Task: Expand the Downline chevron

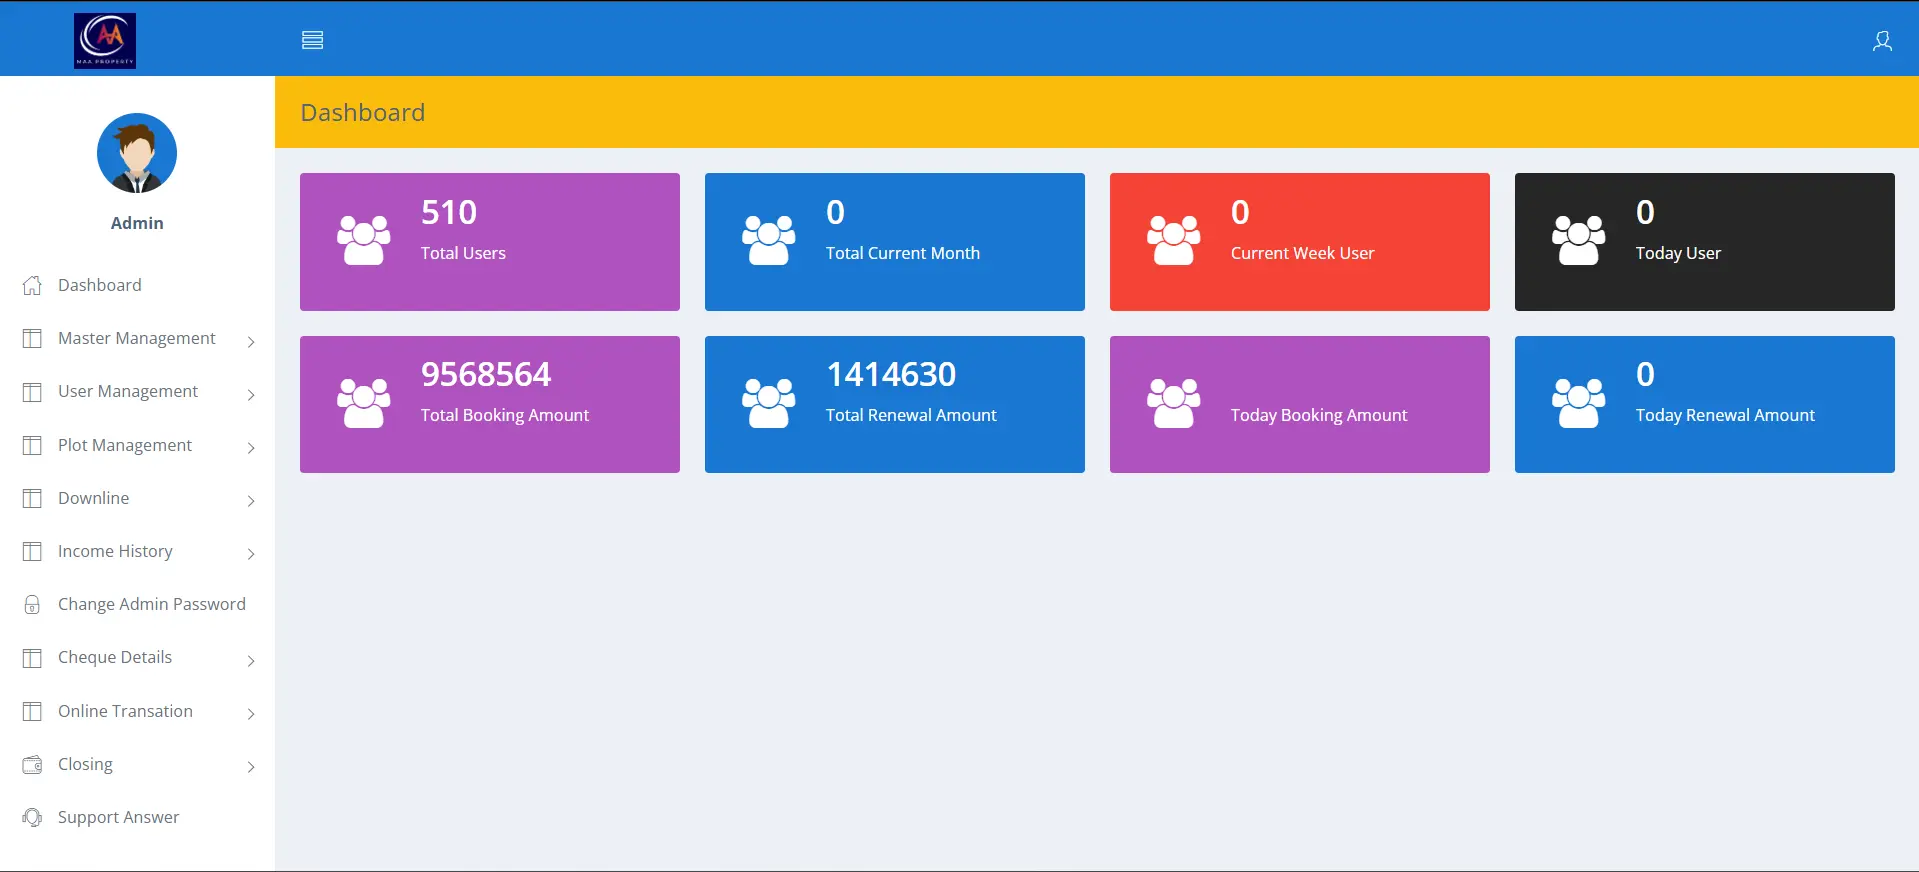Action: click(x=251, y=500)
